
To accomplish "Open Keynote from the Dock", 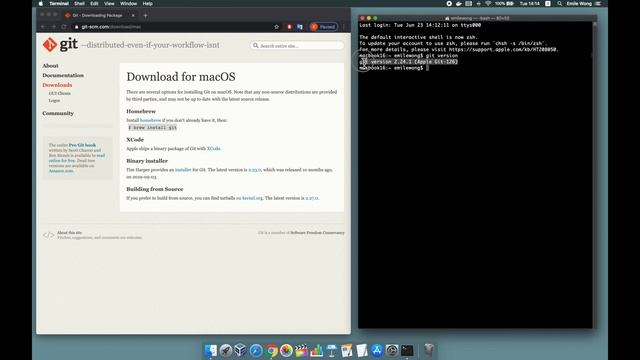I will (331, 350).
